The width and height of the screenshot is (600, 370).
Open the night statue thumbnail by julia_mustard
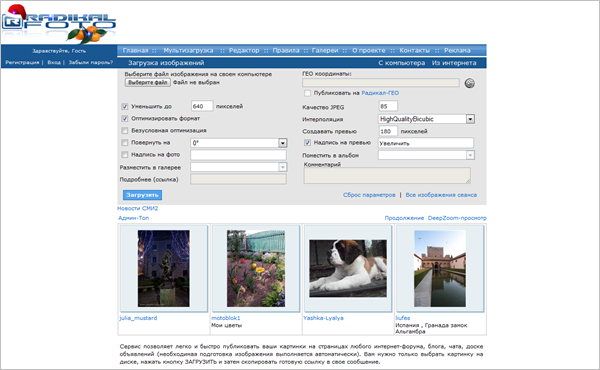pyautogui.click(x=164, y=268)
